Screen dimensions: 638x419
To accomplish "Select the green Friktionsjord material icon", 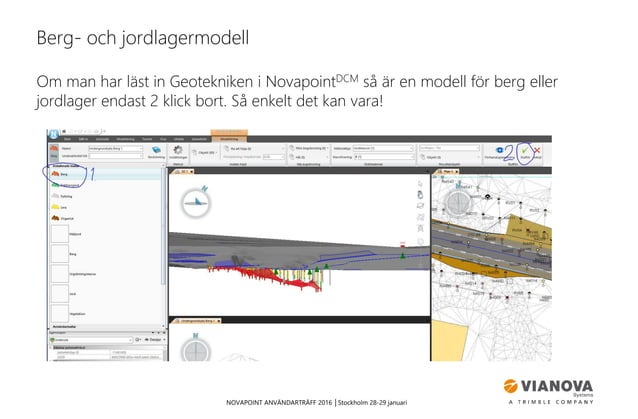I will point(55,185).
